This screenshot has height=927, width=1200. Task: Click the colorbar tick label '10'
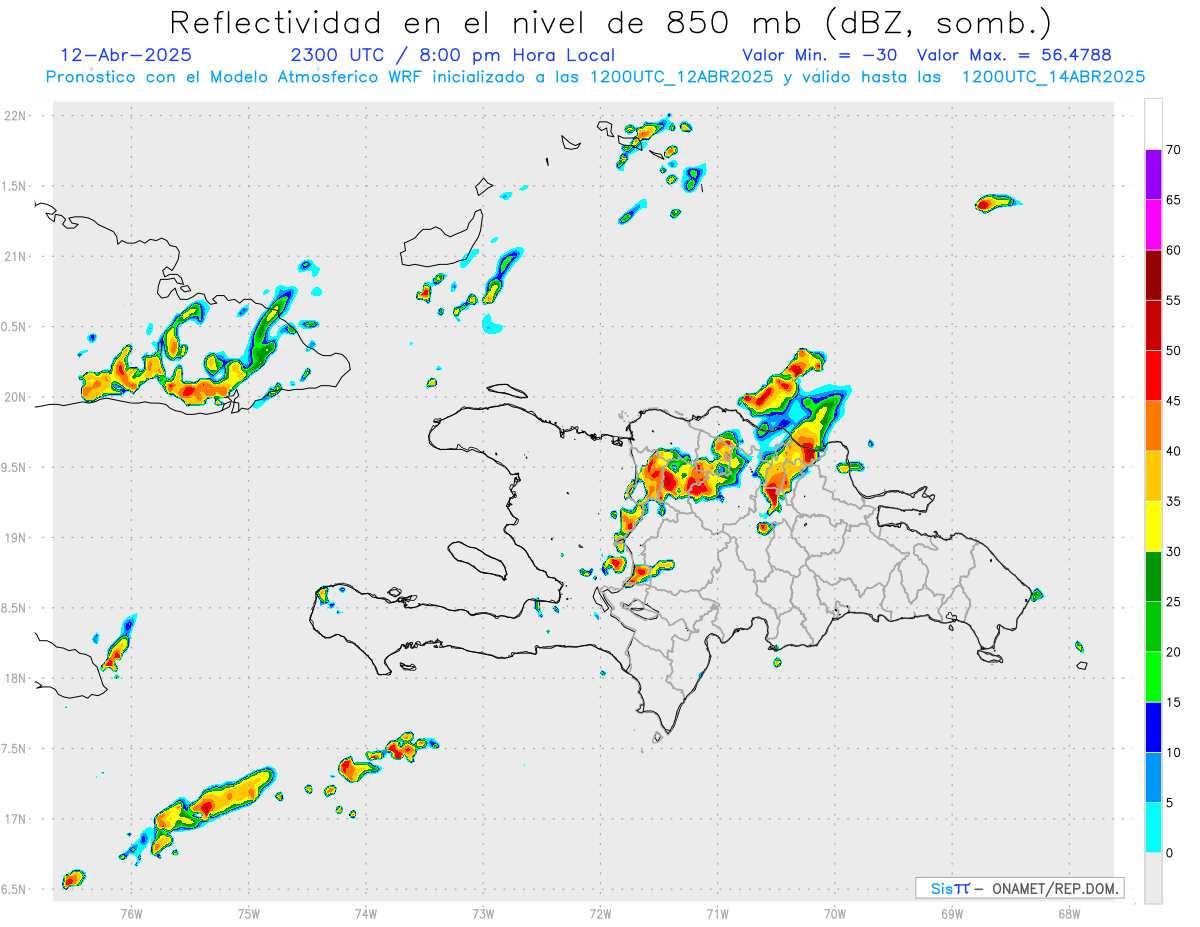[1174, 753]
